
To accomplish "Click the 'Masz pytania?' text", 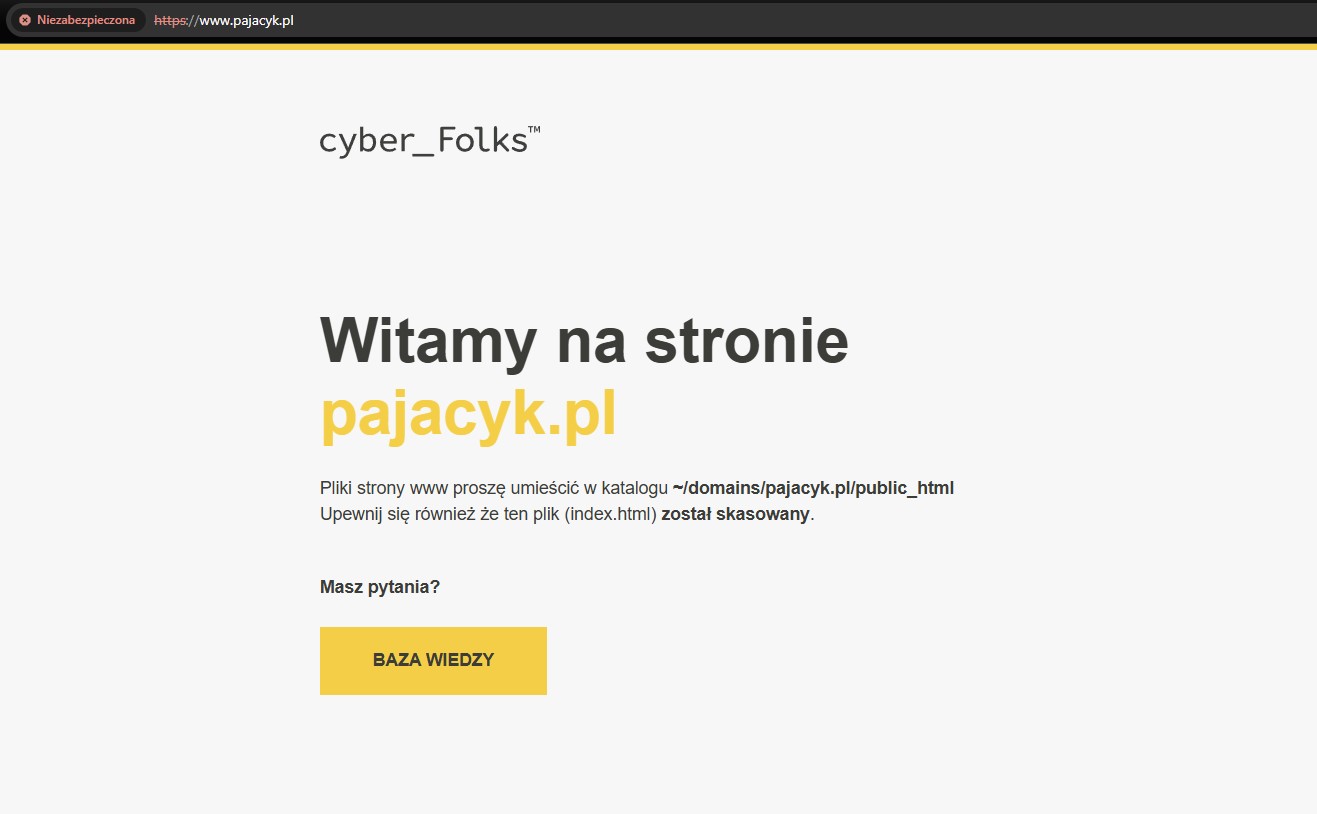I will tap(380, 587).
